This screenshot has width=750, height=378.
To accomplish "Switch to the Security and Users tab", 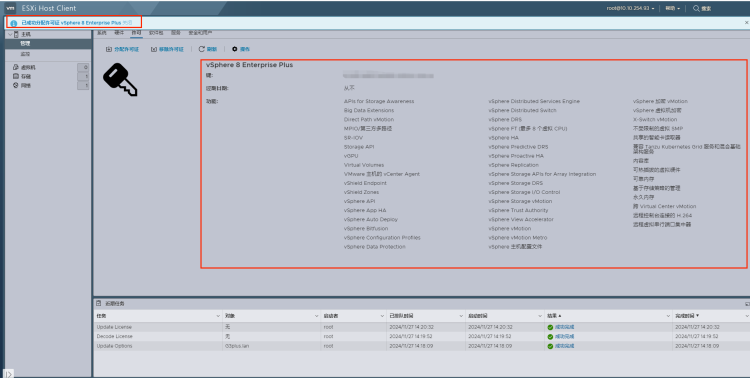I will point(200,33).
